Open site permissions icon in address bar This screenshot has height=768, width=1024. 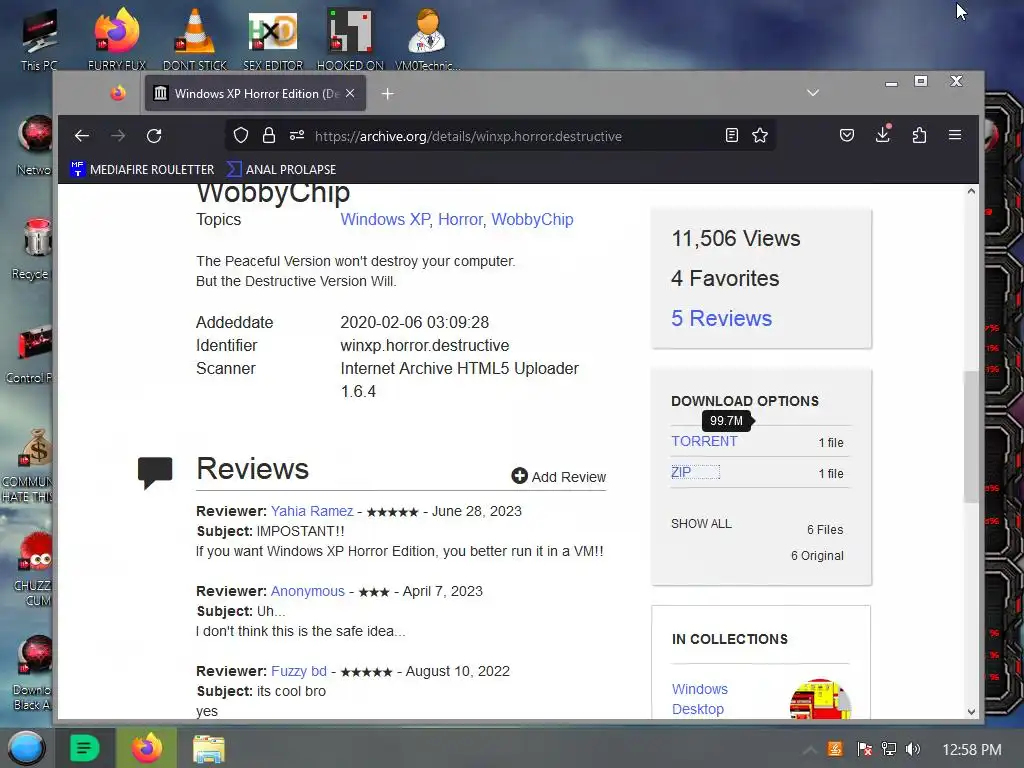(x=297, y=136)
